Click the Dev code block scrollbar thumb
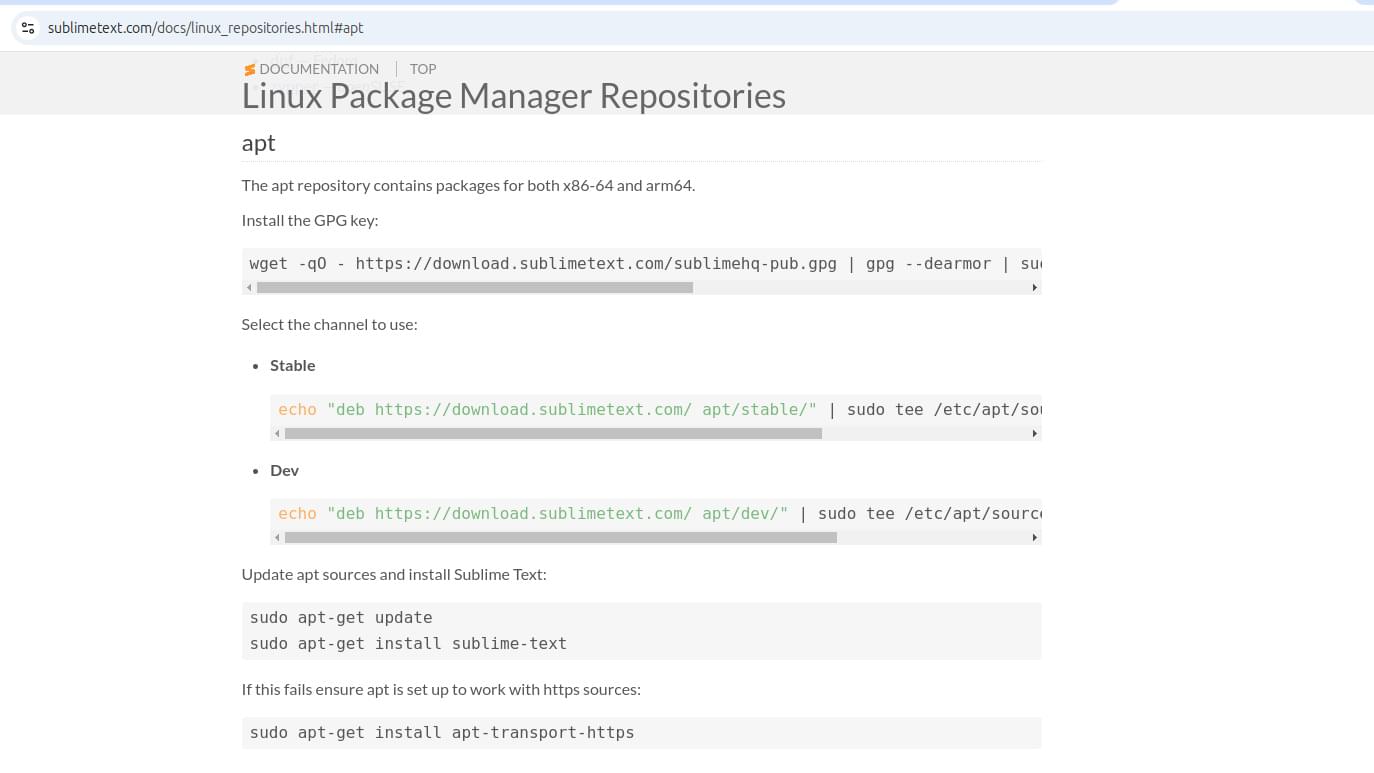1374x773 pixels. pyautogui.click(x=561, y=538)
